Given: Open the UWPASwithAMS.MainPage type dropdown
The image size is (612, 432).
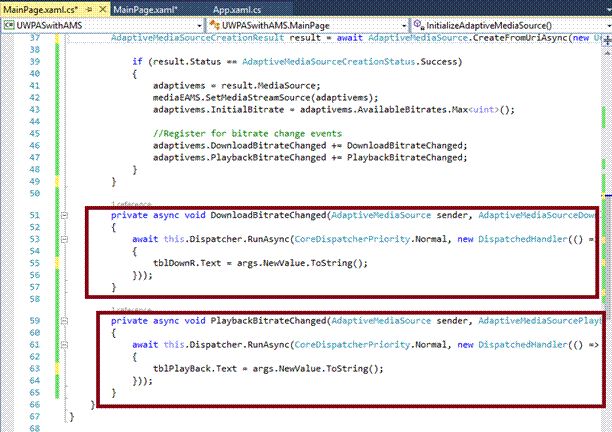Looking at the screenshot, I should coord(404,26).
